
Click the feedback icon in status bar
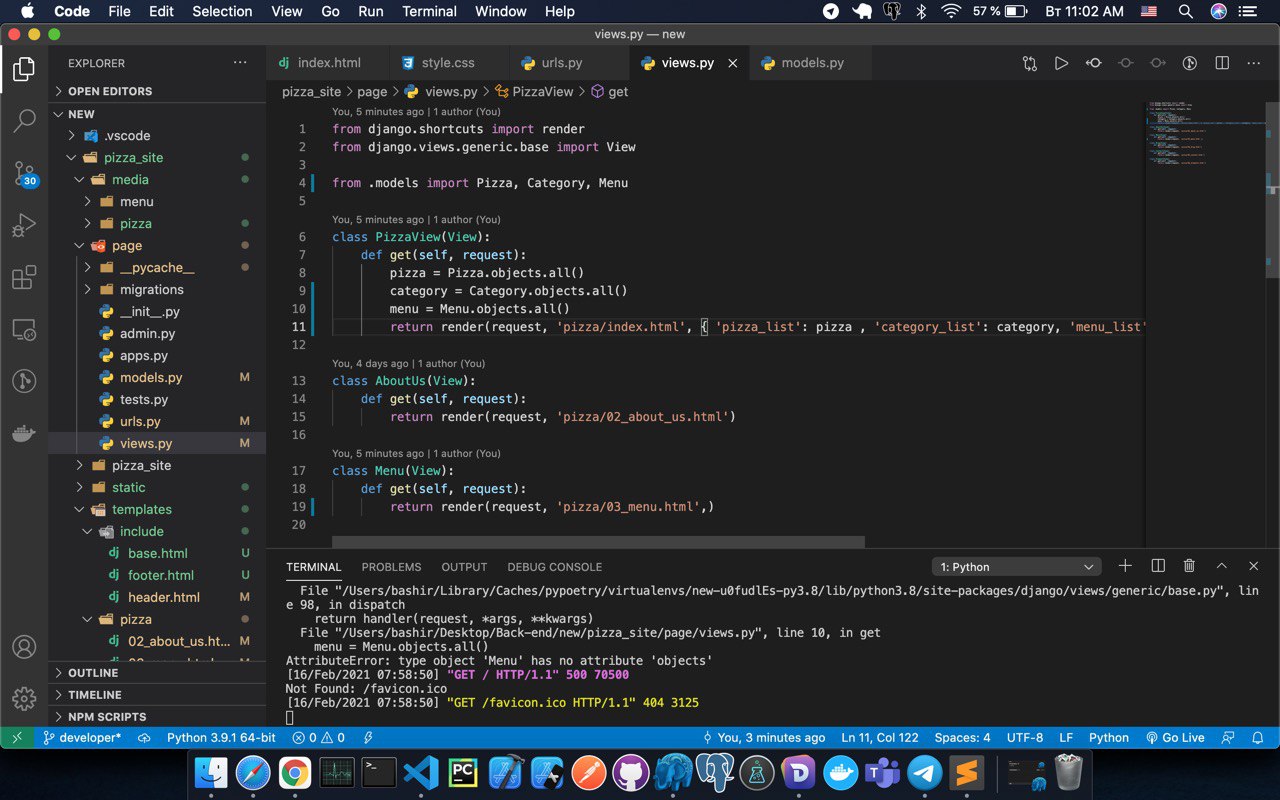point(1227,738)
